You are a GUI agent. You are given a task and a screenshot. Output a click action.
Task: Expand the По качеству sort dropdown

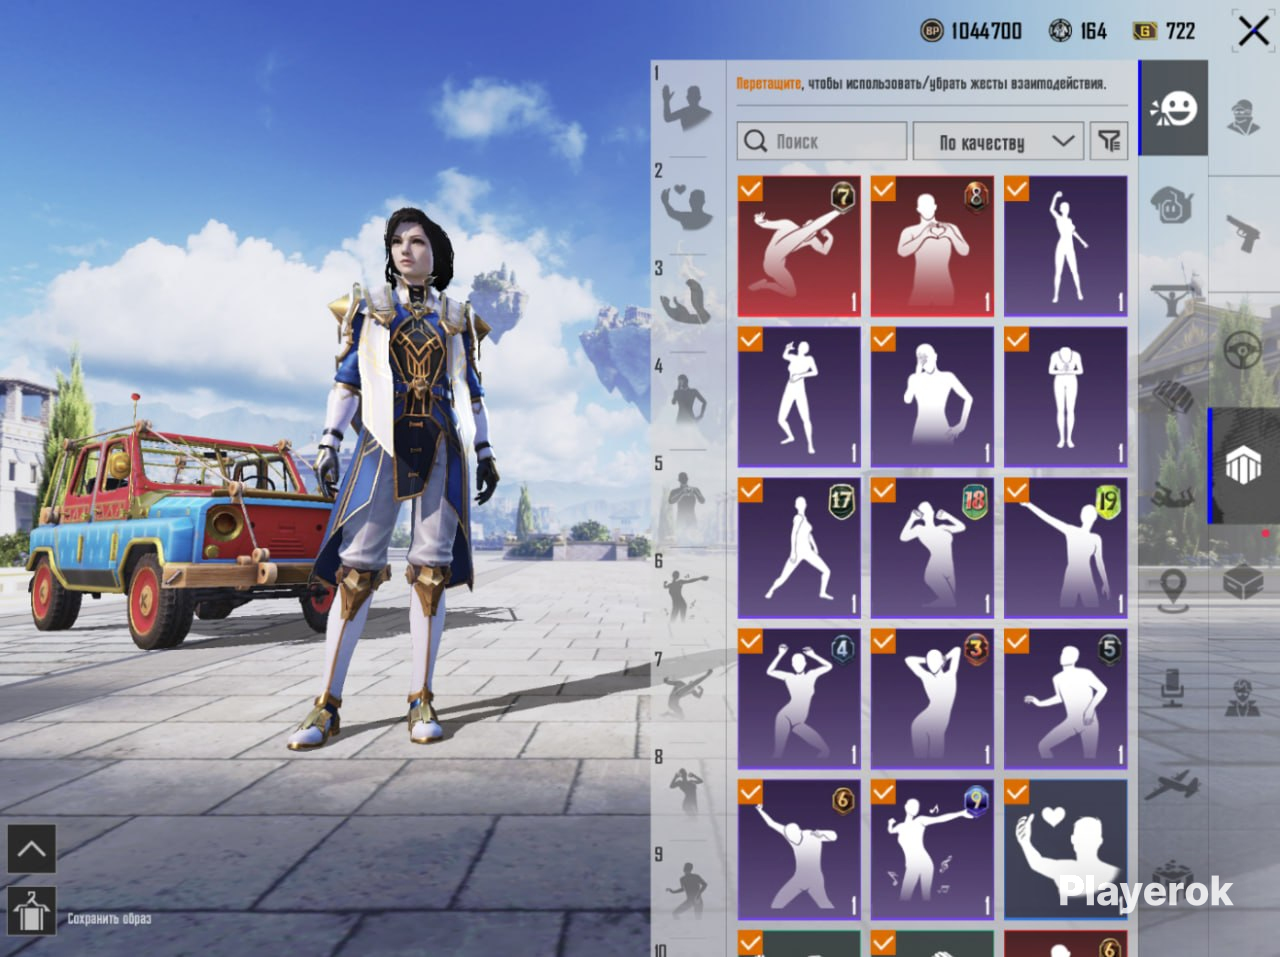coord(998,142)
